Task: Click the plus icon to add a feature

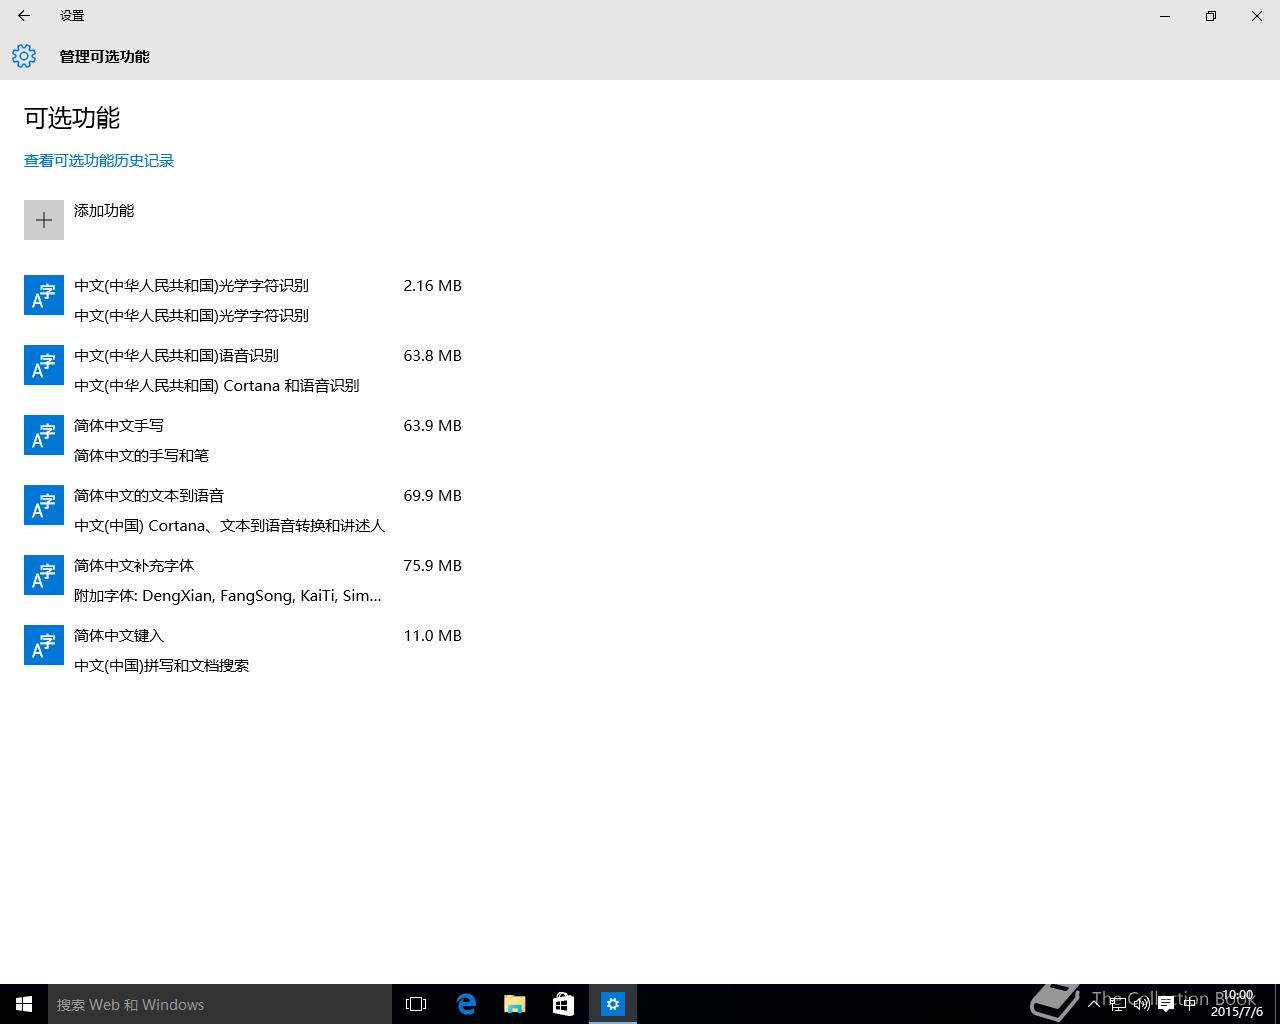Action: (43, 219)
